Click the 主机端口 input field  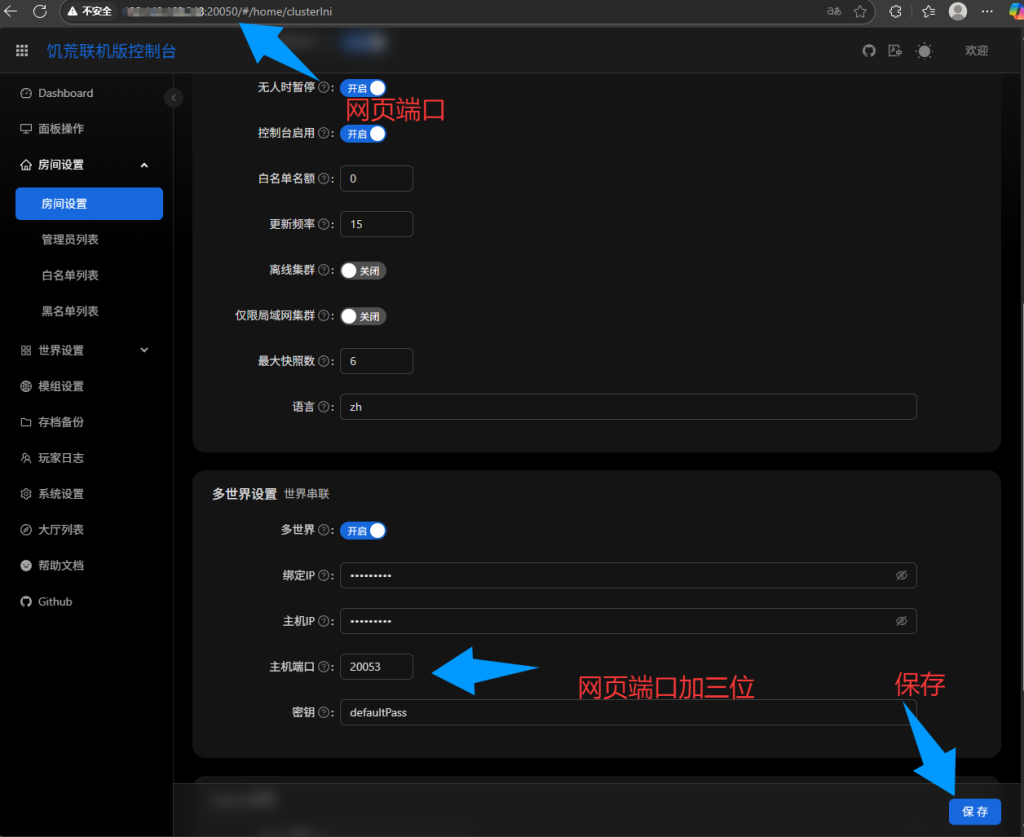tap(376, 667)
